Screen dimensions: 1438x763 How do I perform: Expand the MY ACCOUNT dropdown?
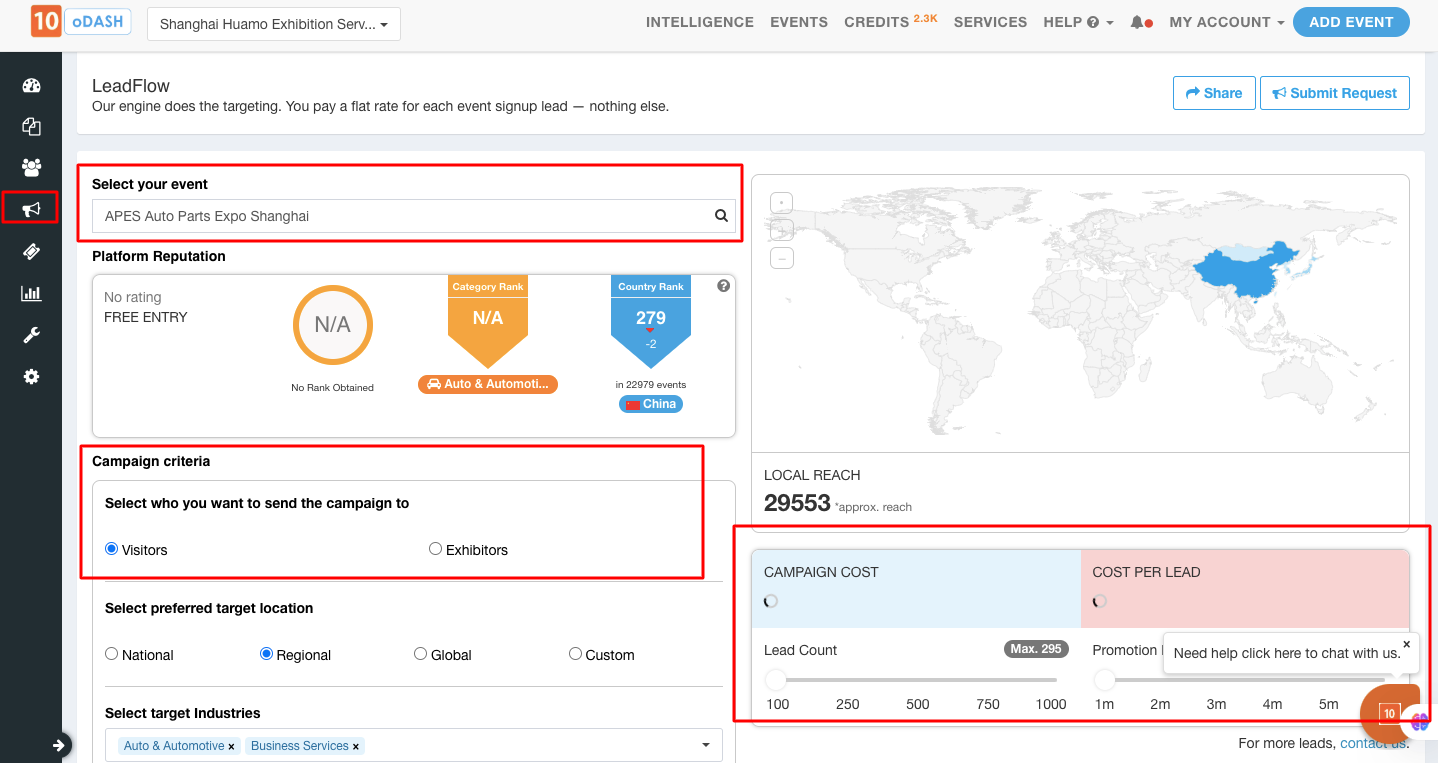point(1227,22)
